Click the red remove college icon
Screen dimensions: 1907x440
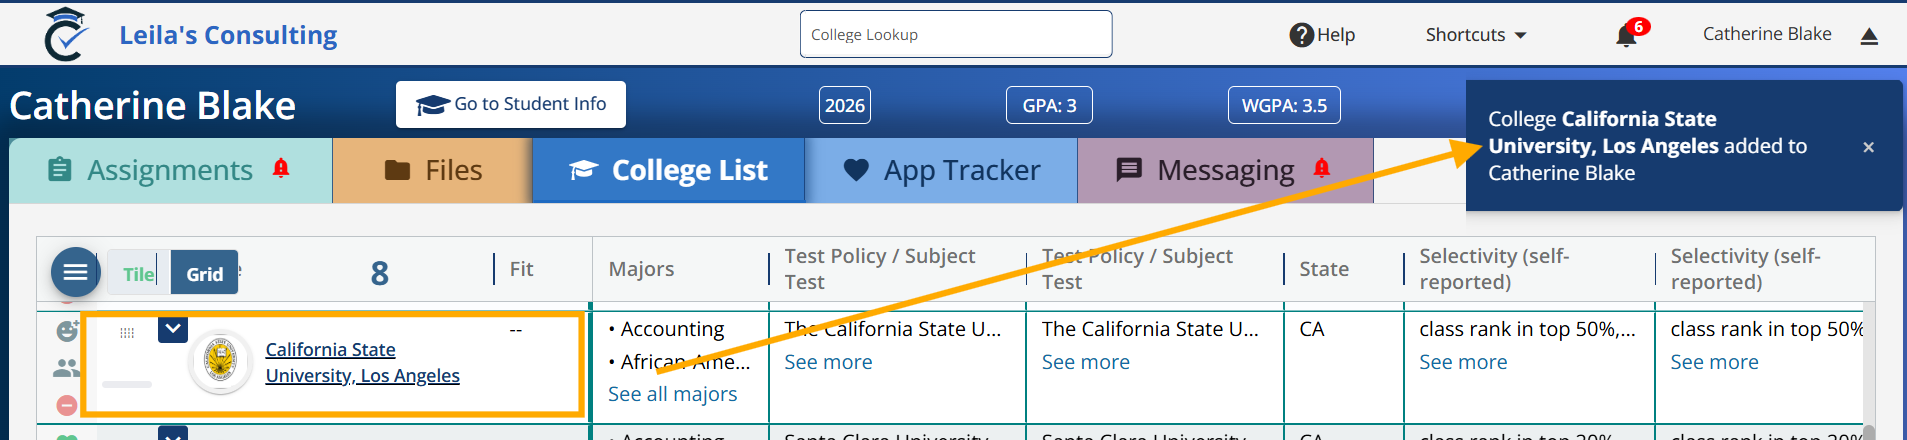67,405
